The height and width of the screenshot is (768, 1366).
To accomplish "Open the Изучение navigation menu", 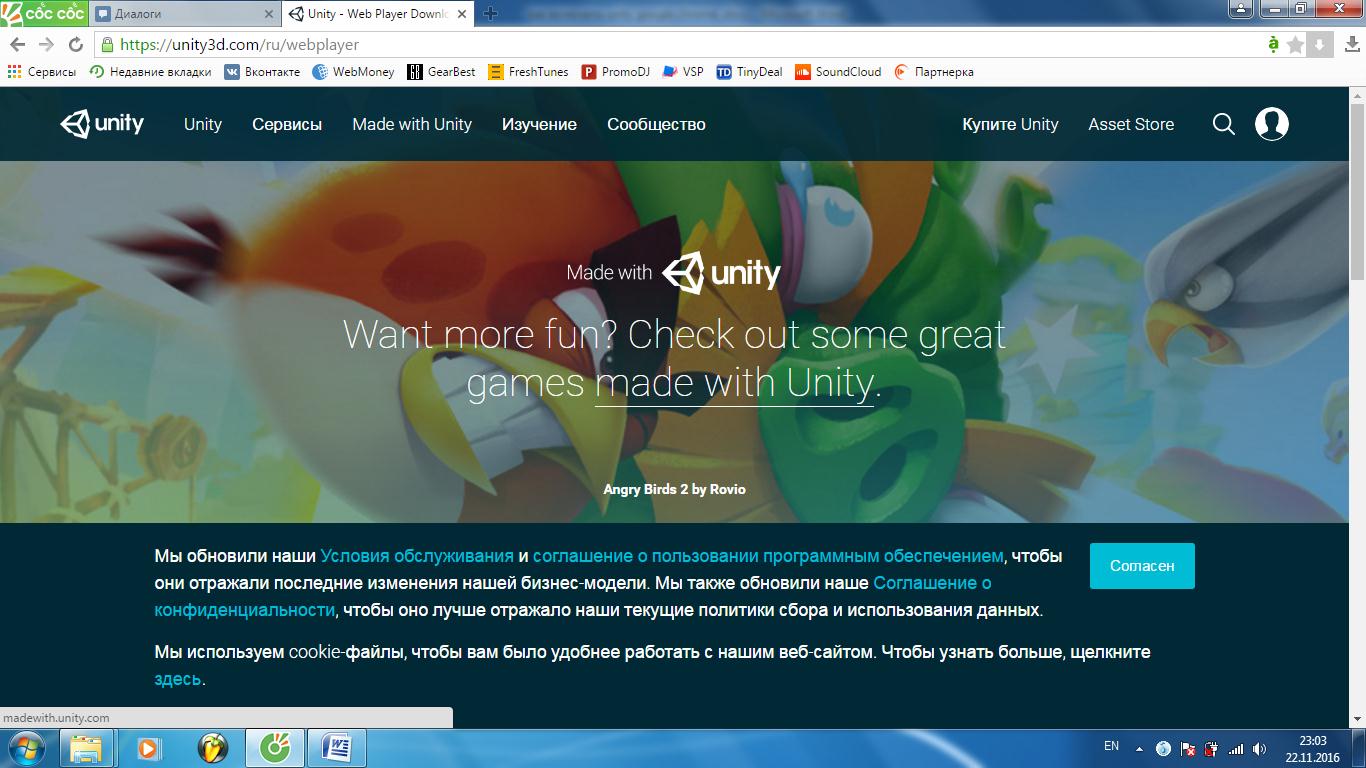I will pyautogui.click(x=539, y=124).
